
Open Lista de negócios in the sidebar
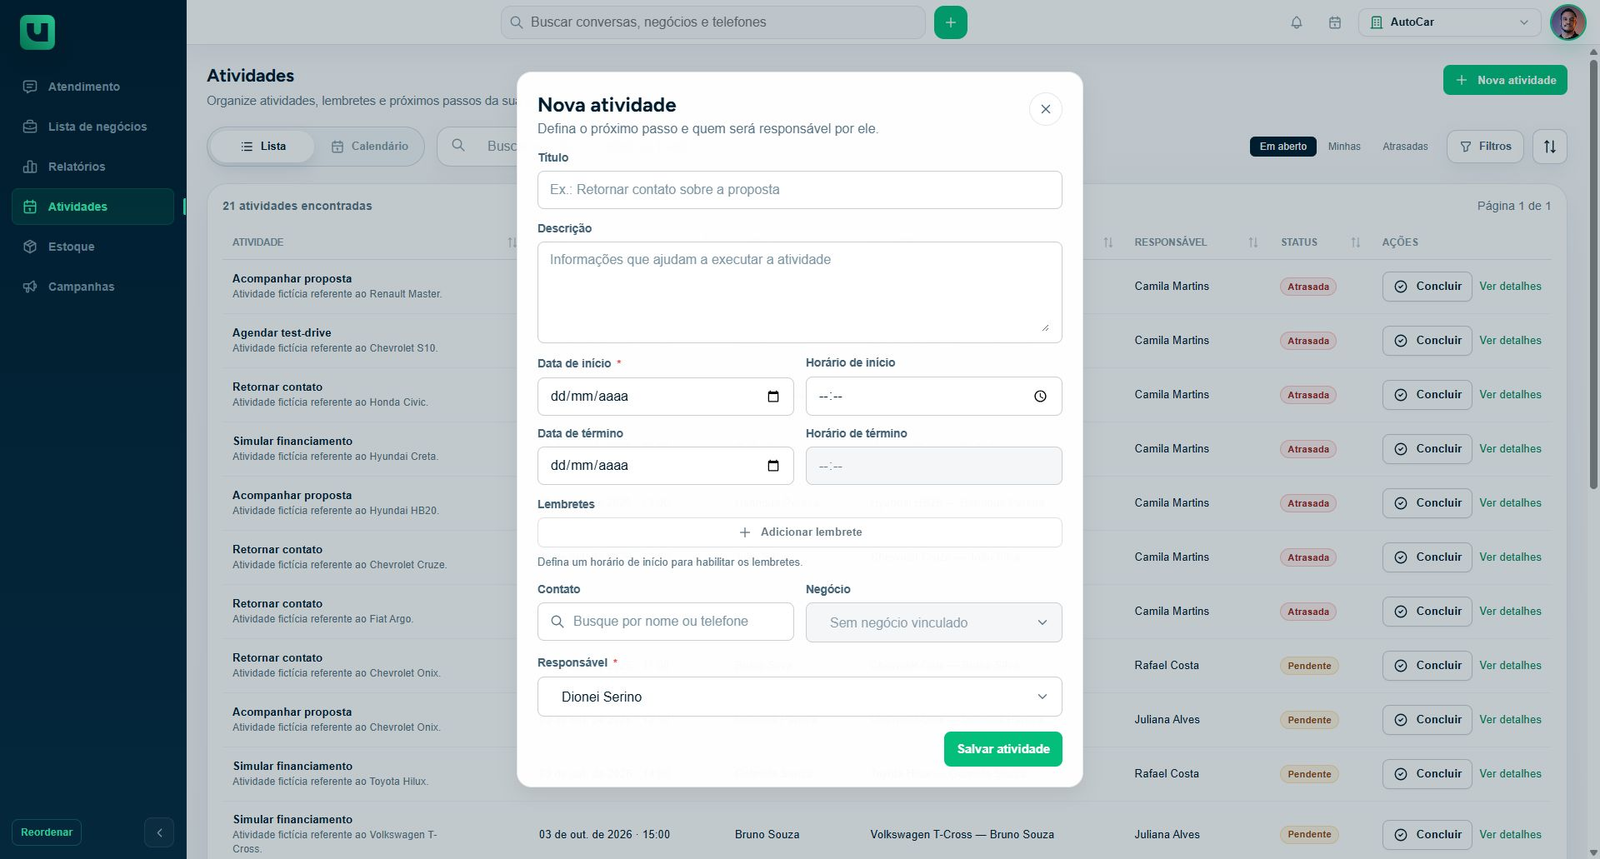[x=93, y=127]
